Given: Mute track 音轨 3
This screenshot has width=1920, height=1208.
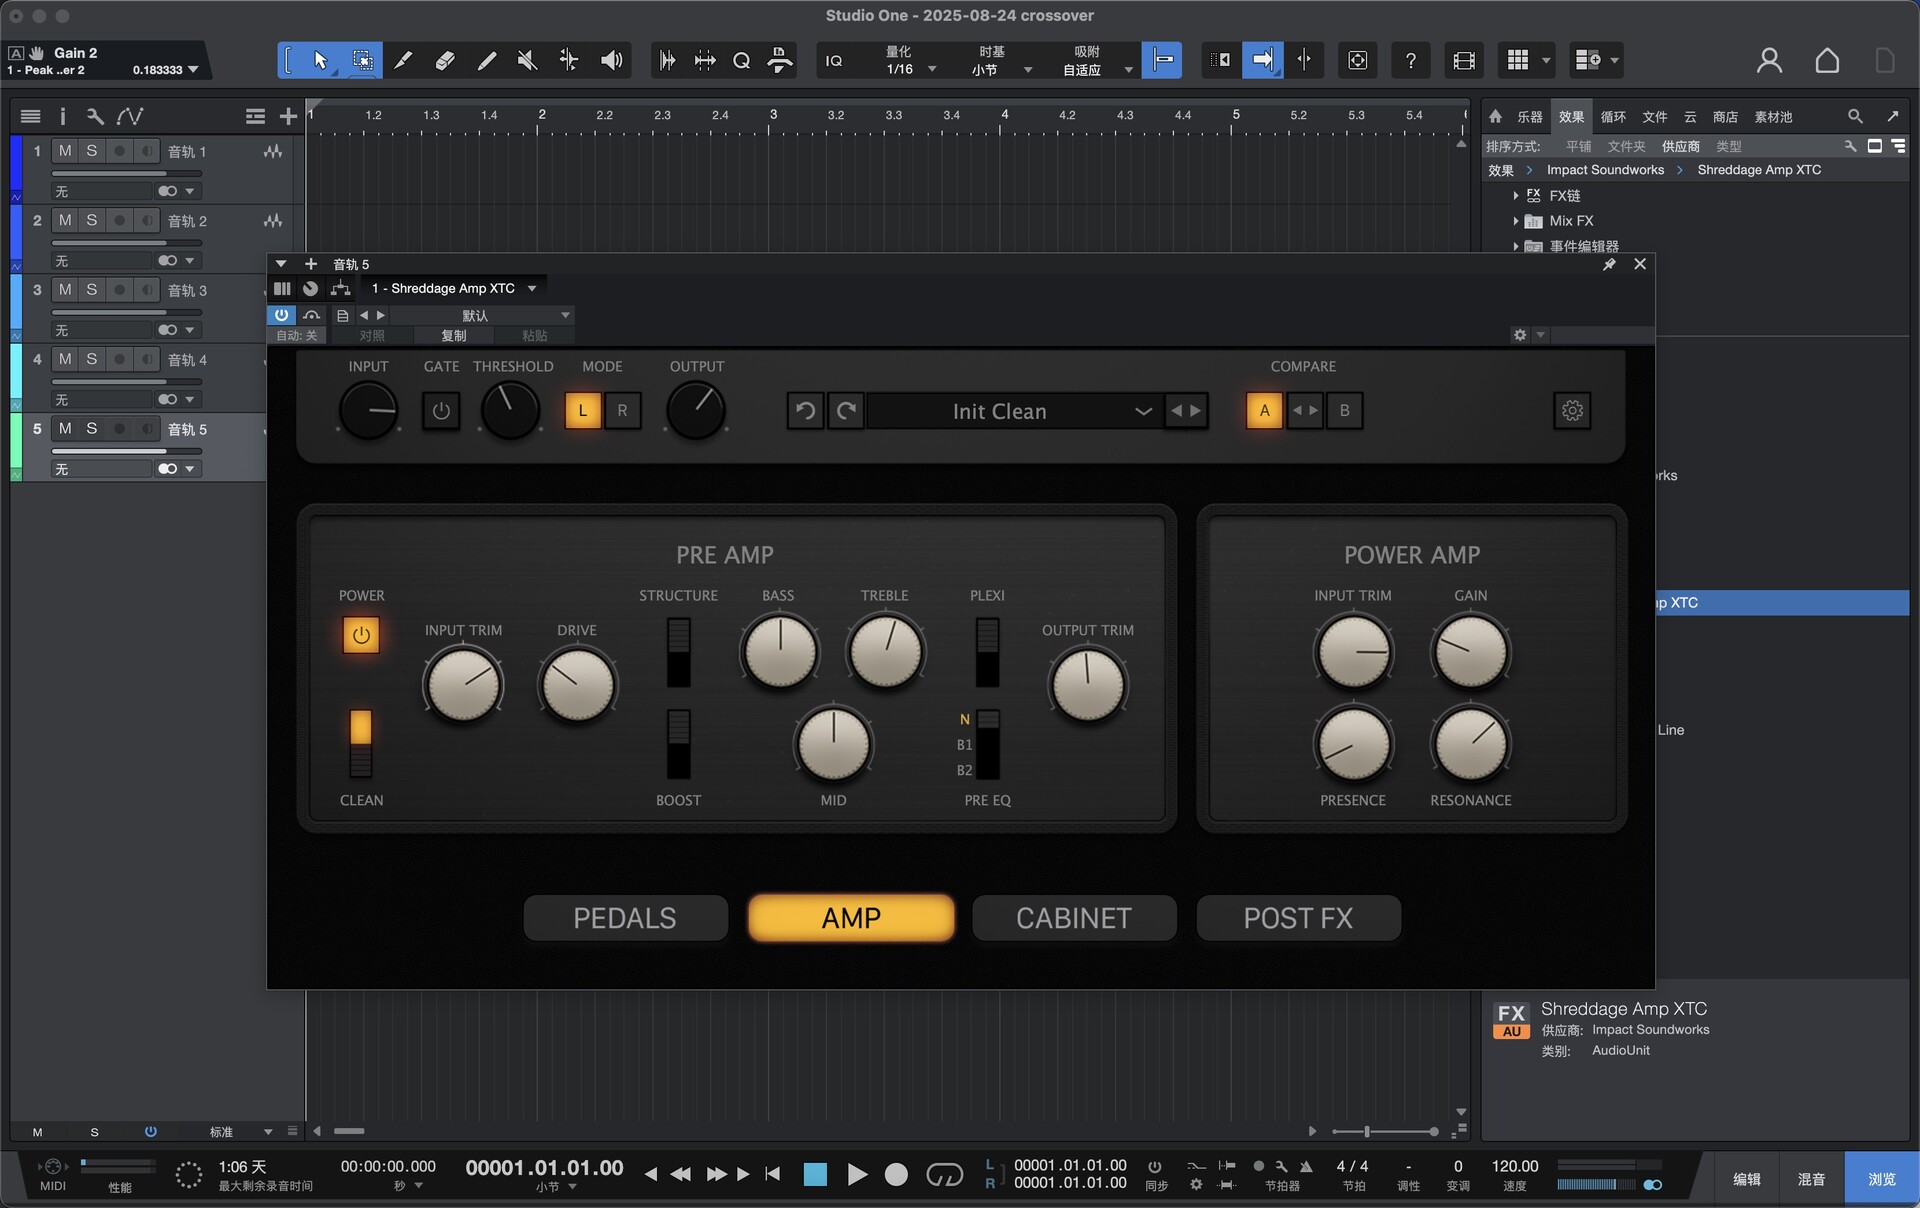Looking at the screenshot, I should 65,290.
